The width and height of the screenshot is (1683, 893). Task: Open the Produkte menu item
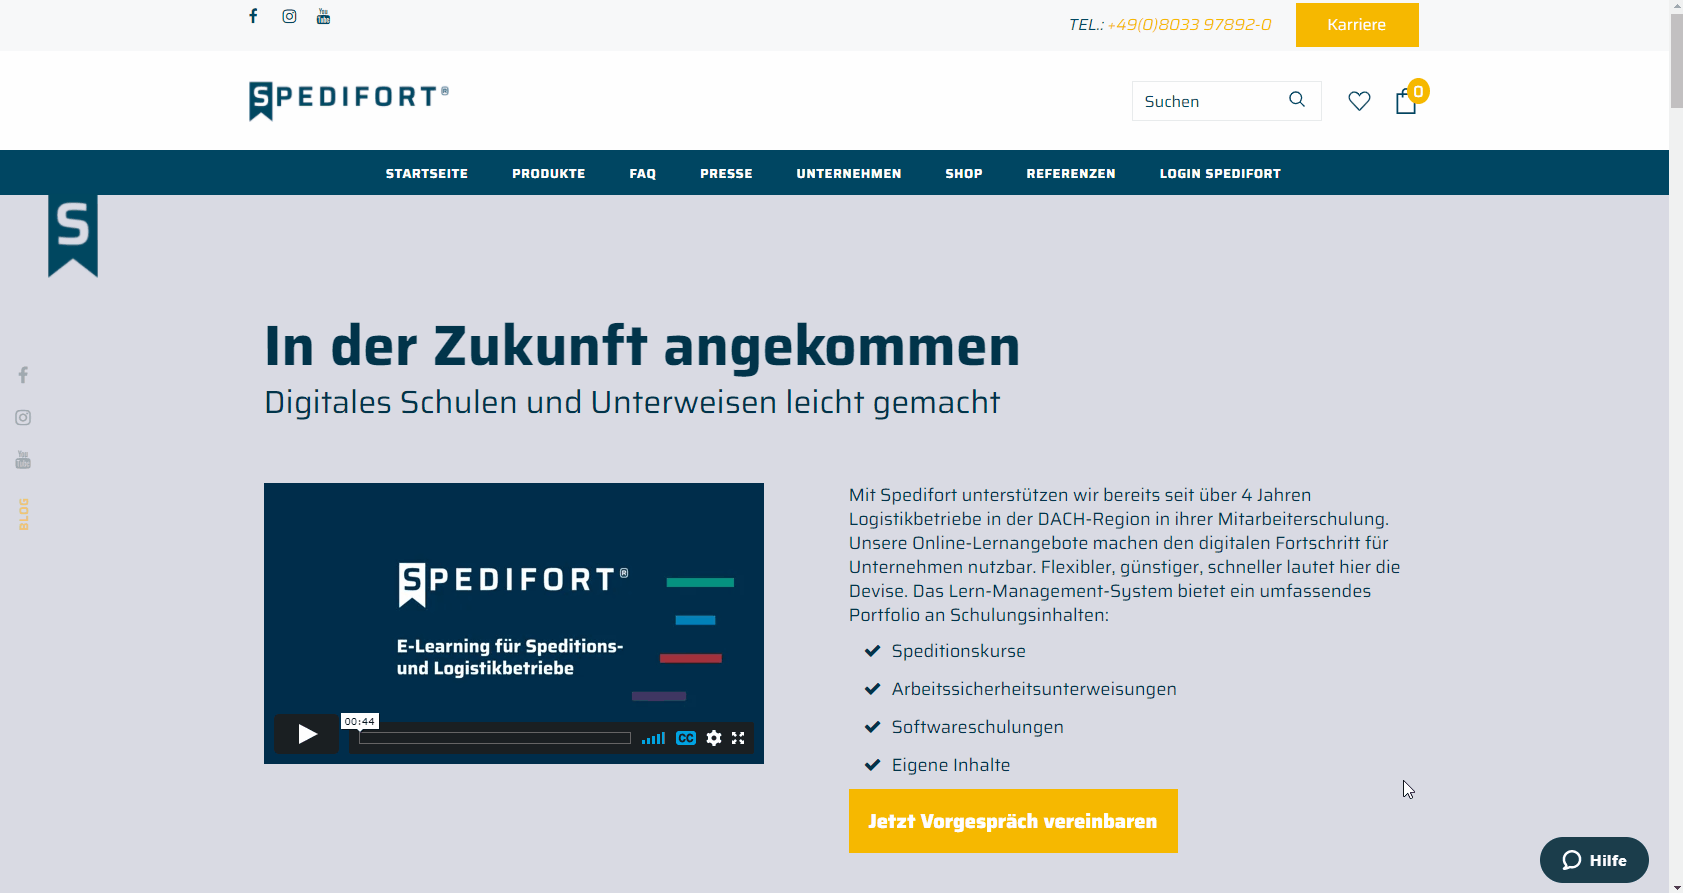549,173
